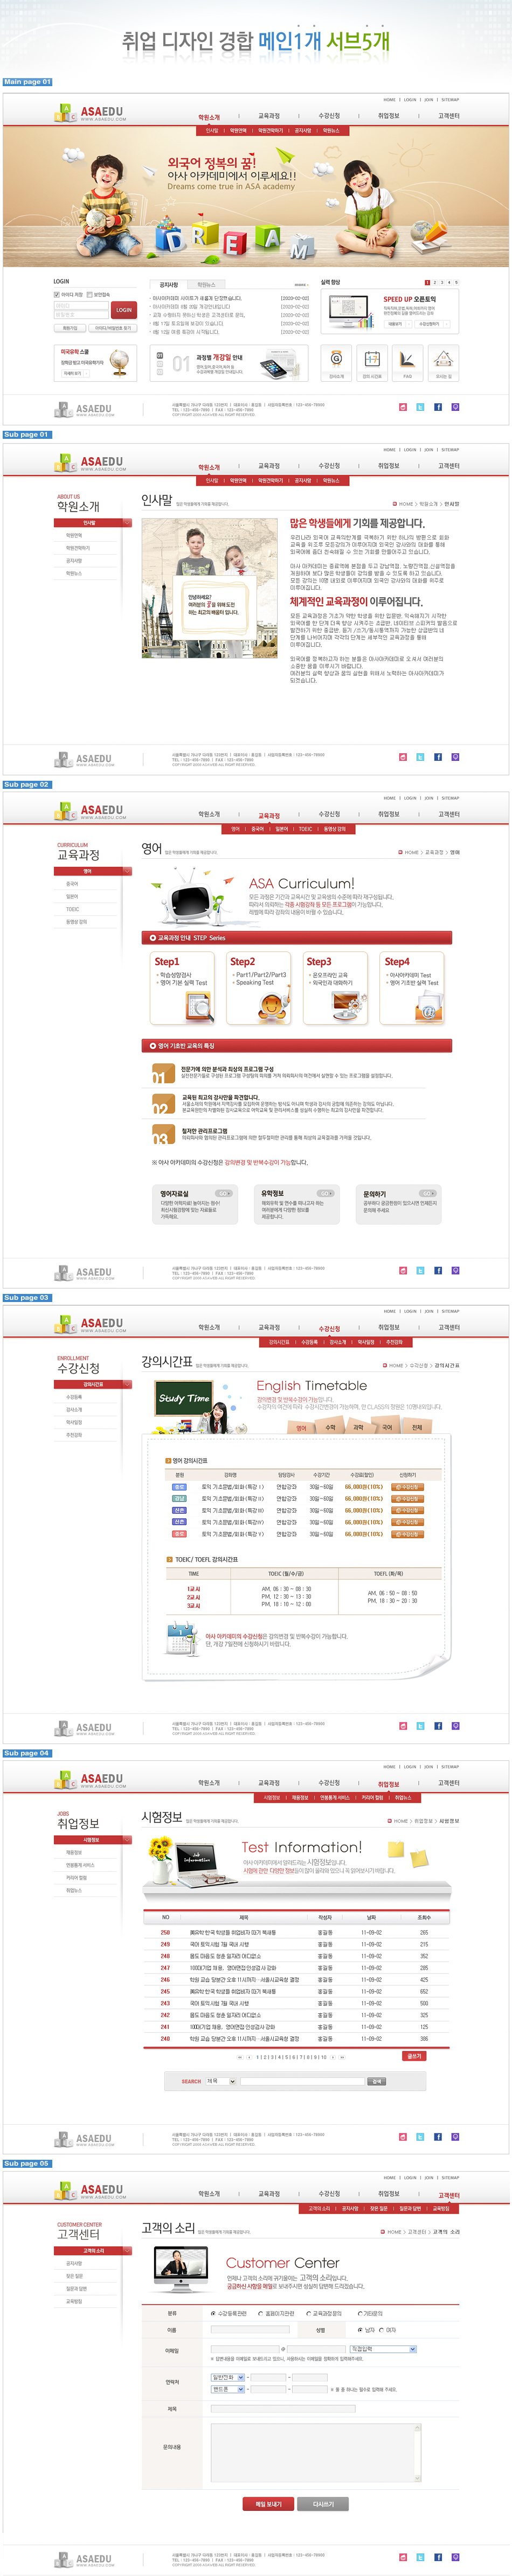Click the purple social icon in Sub page 02 footer

pyautogui.click(x=455, y=1270)
